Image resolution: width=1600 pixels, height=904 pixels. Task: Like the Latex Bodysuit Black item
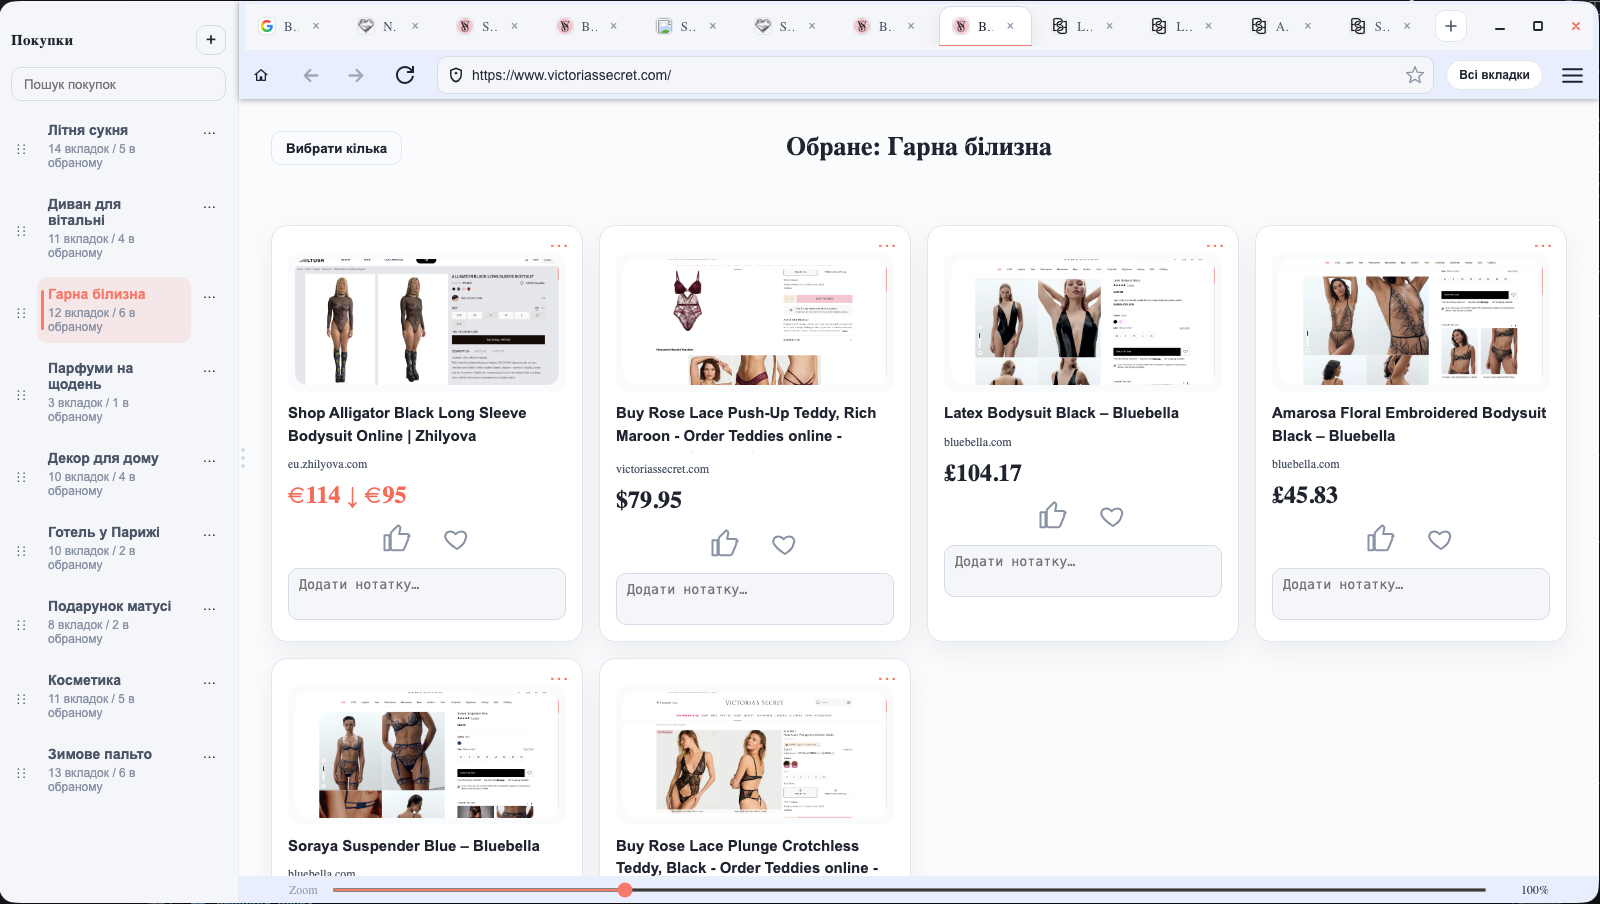tap(1053, 515)
